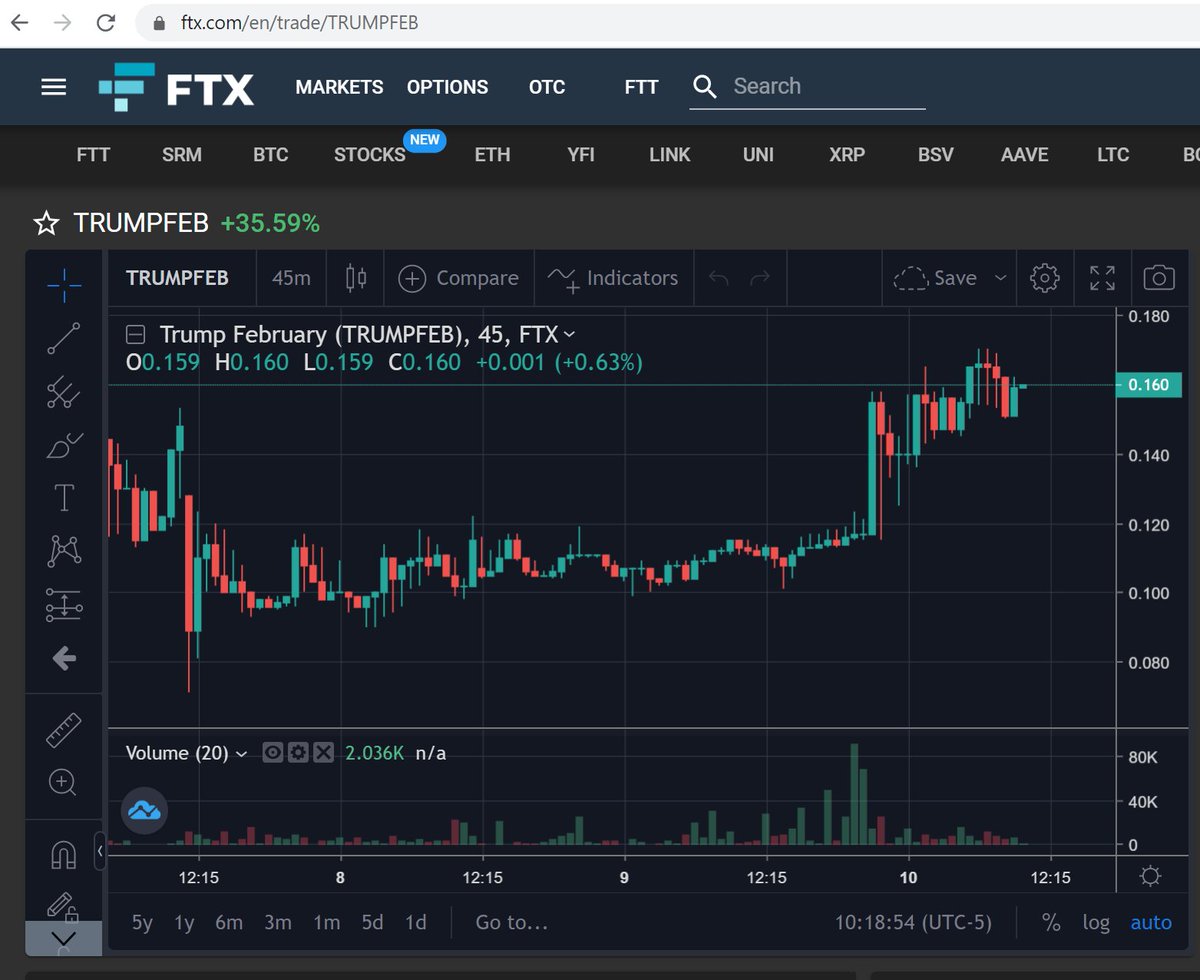Open the measure ruler tool

[x=63, y=728]
